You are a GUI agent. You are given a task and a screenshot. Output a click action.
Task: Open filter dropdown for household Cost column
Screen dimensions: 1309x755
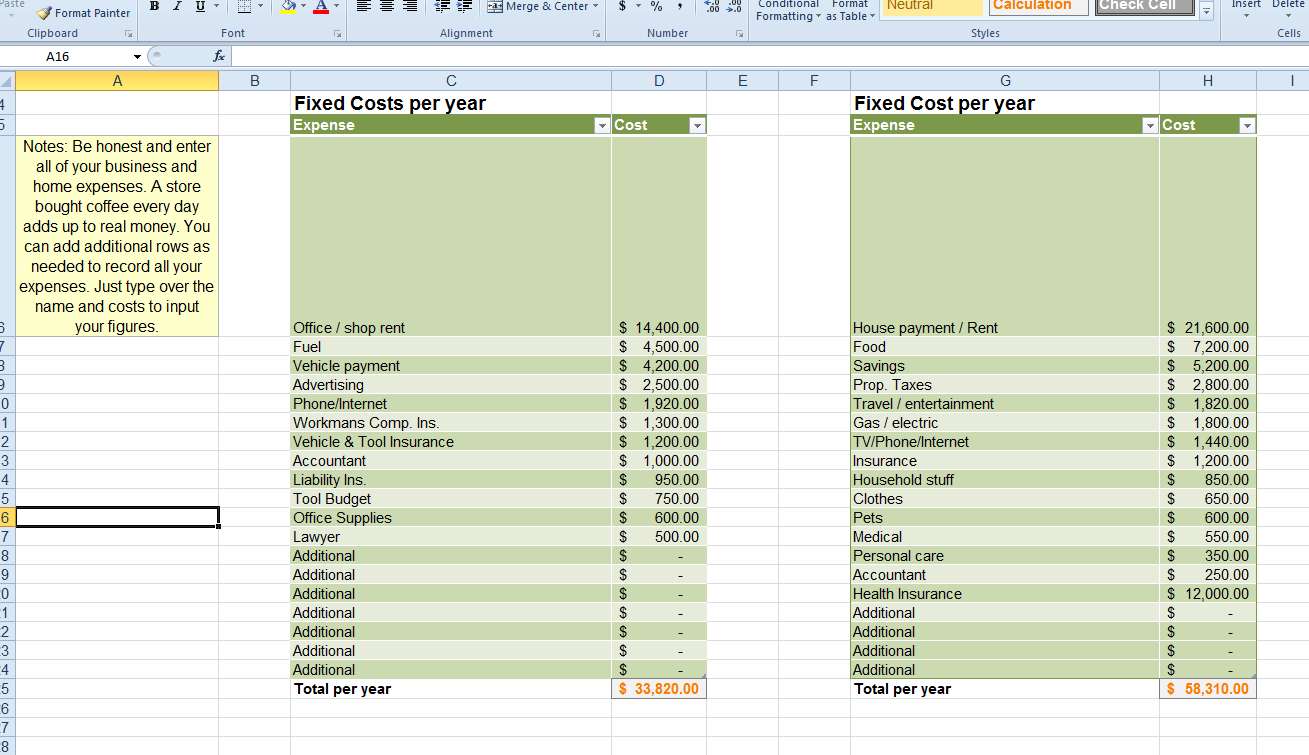coord(1246,126)
